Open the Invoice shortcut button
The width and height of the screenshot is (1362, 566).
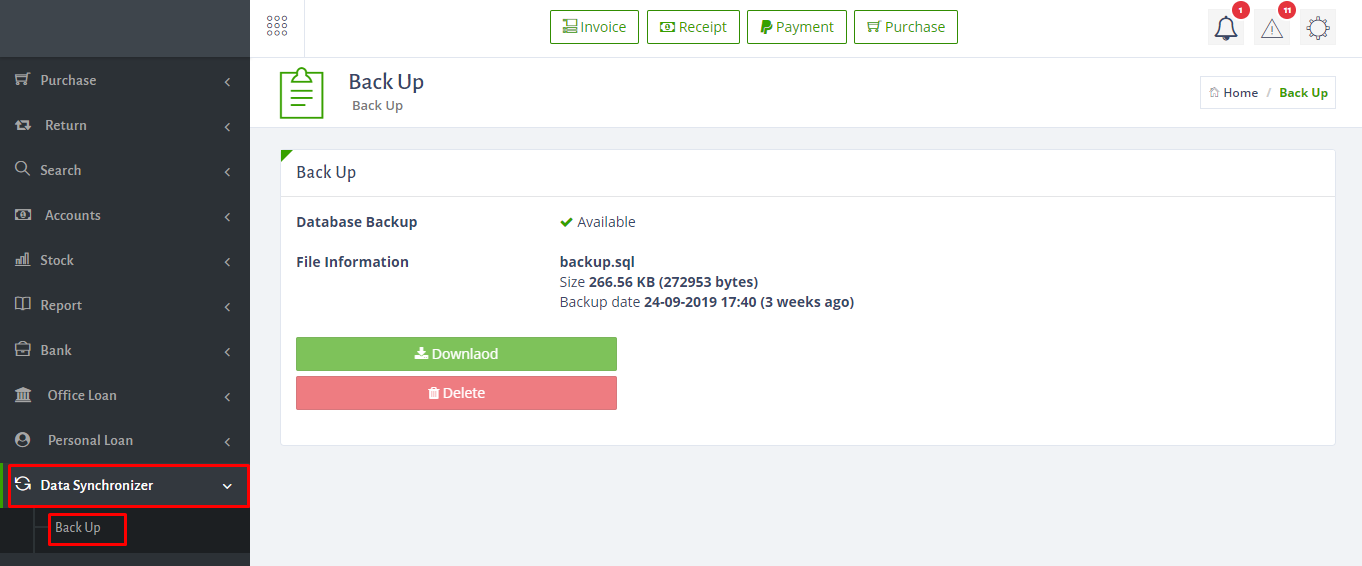(x=594, y=27)
